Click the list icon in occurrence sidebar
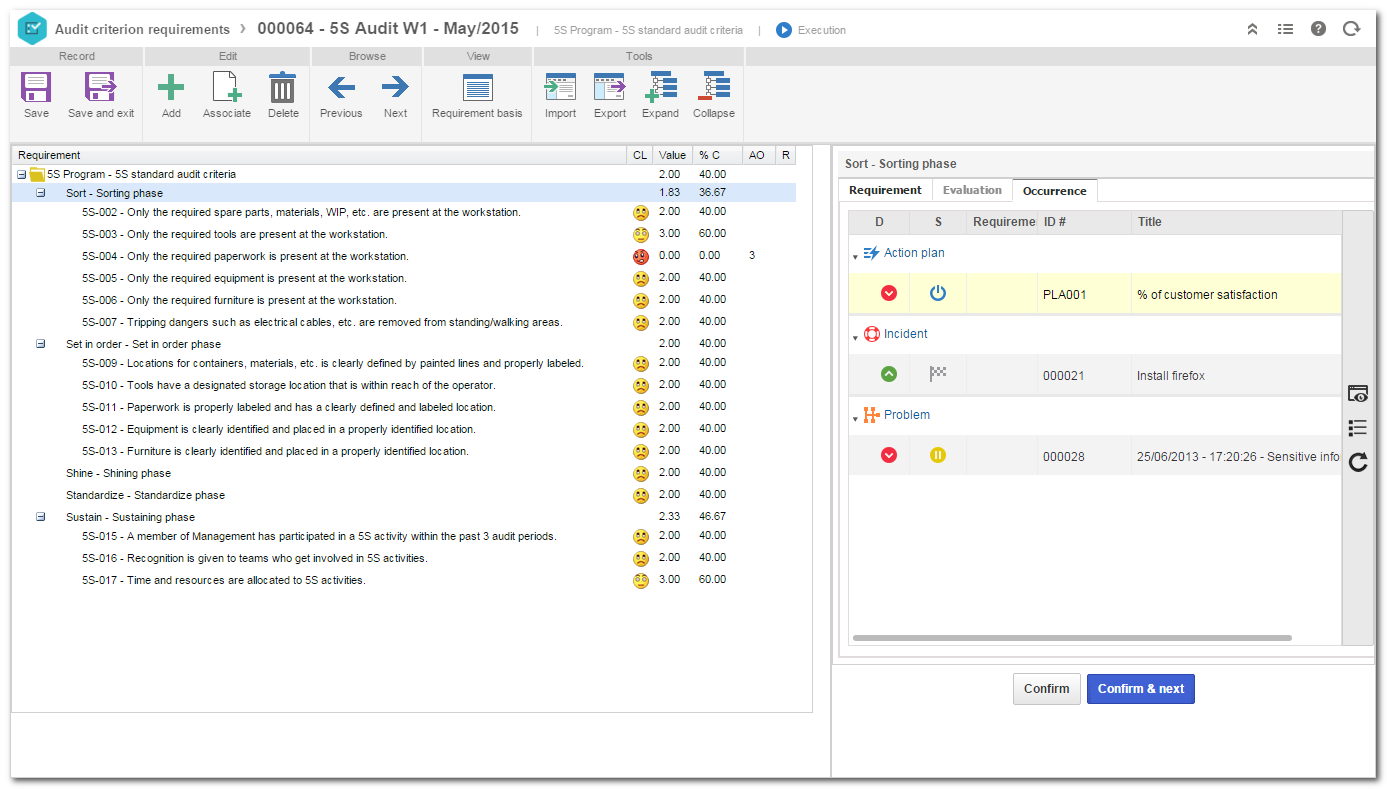The height and width of the screenshot is (789, 1387). point(1357,428)
